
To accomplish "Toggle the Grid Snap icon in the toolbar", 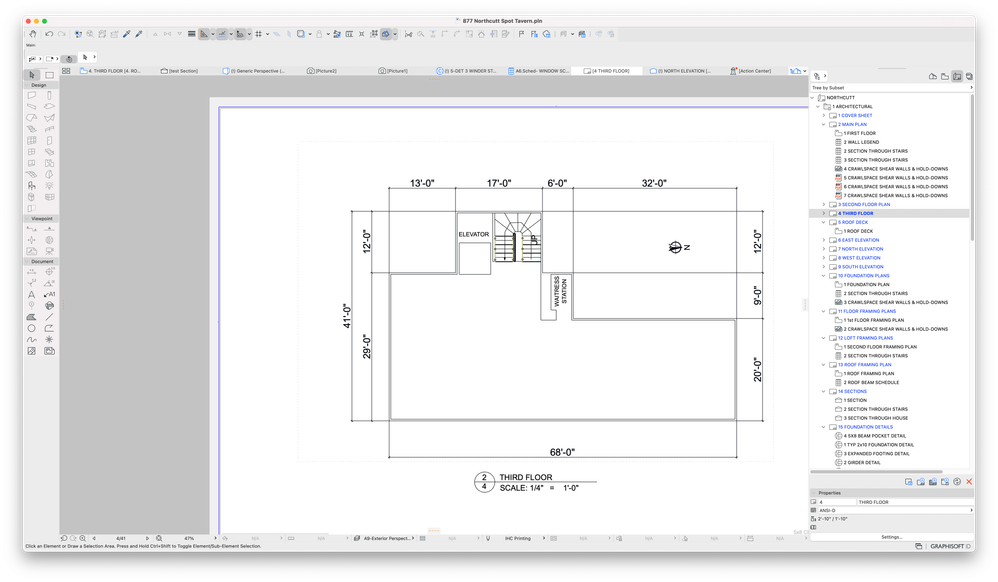I will tap(258, 34).
